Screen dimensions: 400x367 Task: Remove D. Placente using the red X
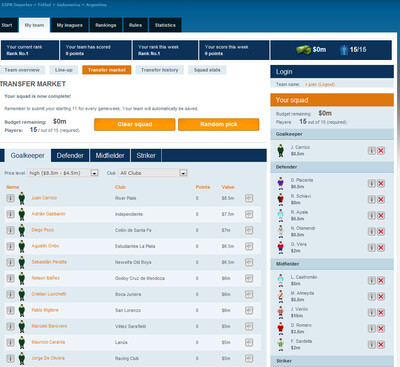[x=381, y=184]
